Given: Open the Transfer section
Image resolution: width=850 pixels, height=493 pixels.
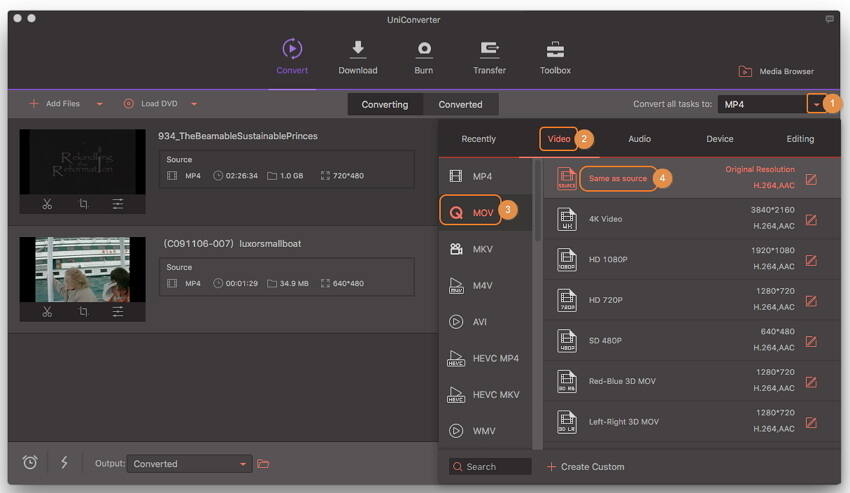Looking at the screenshot, I should point(490,56).
